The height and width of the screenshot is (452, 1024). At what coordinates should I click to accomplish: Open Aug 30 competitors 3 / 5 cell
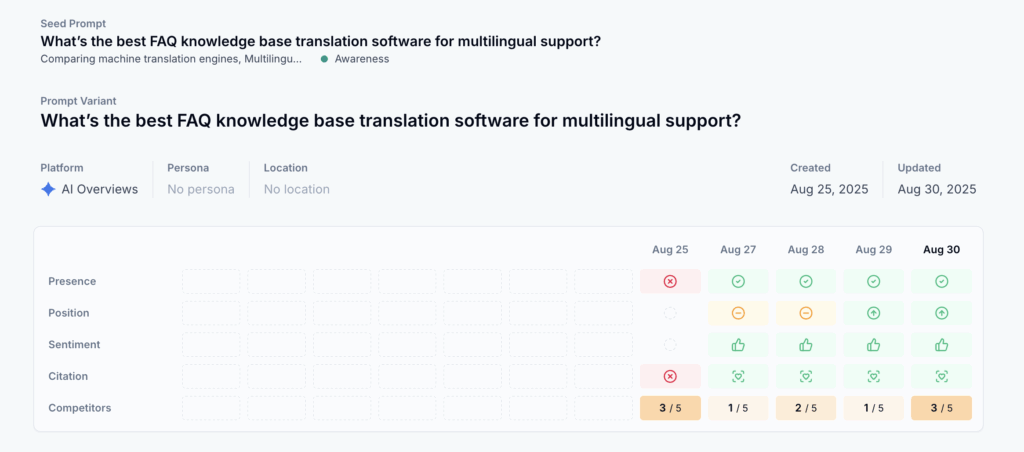coord(941,408)
